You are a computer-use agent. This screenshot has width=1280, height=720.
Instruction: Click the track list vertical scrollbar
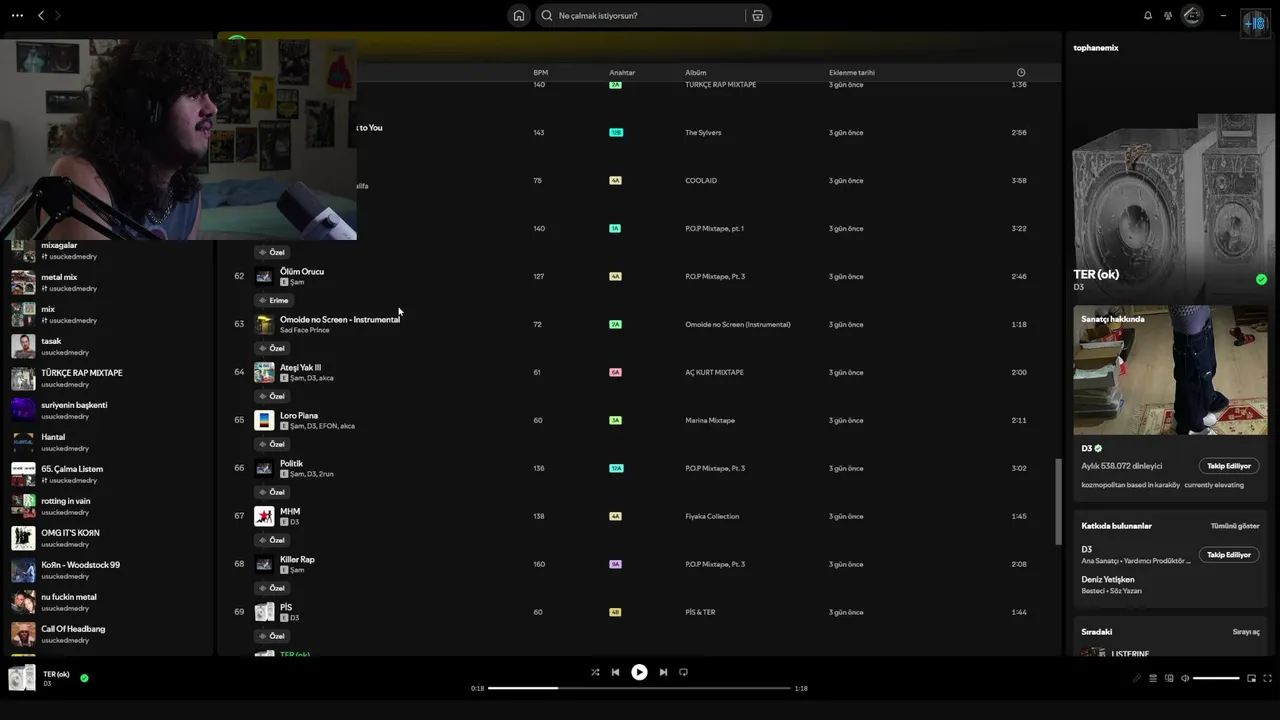(x=1058, y=502)
